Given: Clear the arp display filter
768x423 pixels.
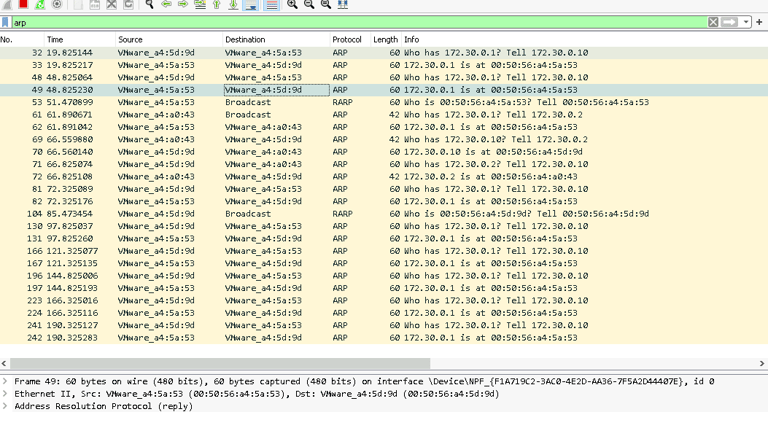Looking at the screenshot, I should point(713,22).
